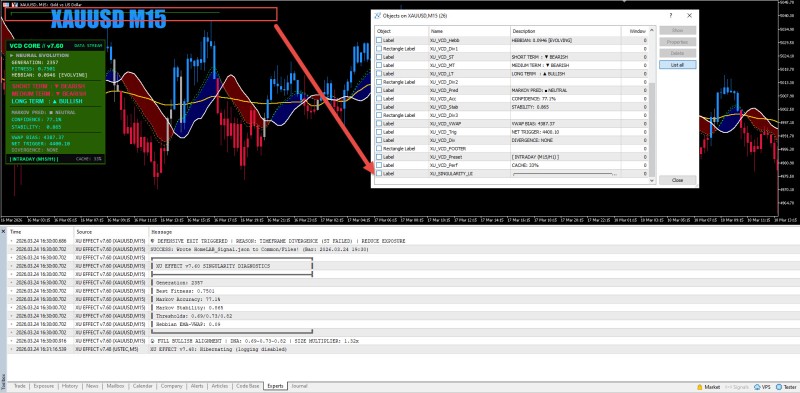The width and height of the screenshot is (800, 393).
Task: Open the Mailbox tab
Action: pos(115,386)
